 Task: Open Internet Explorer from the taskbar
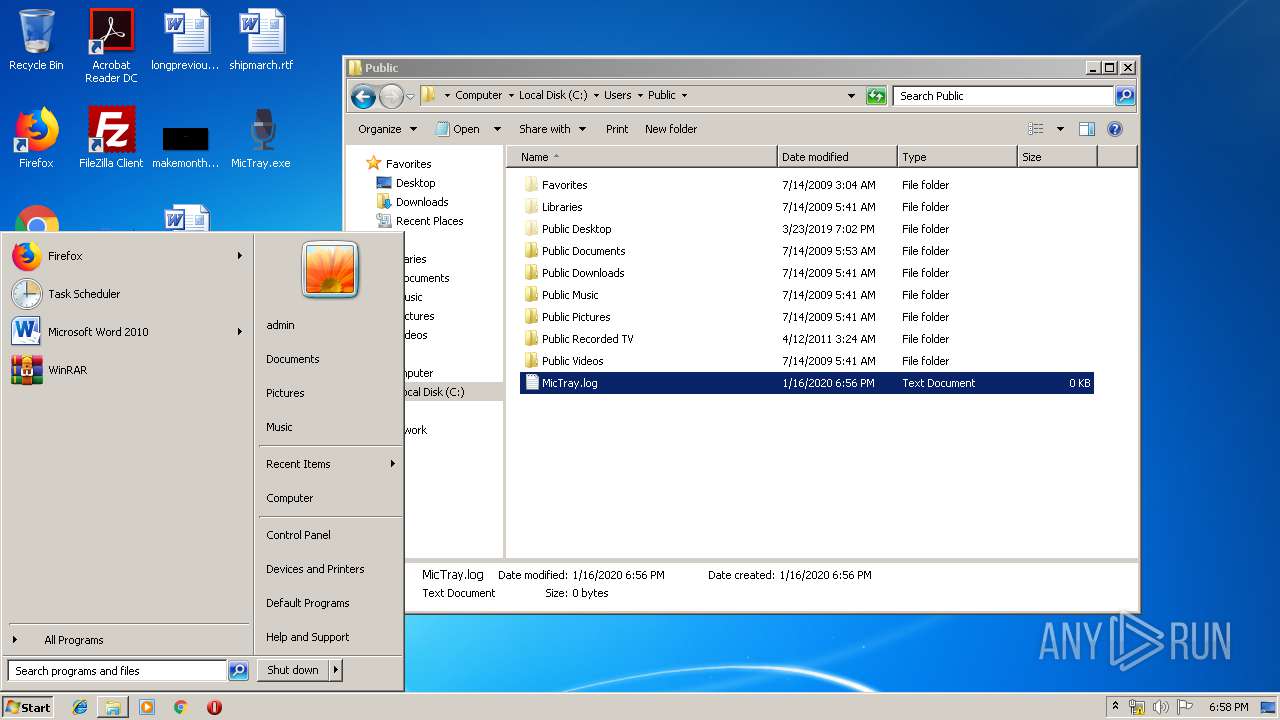click(80, 707)
